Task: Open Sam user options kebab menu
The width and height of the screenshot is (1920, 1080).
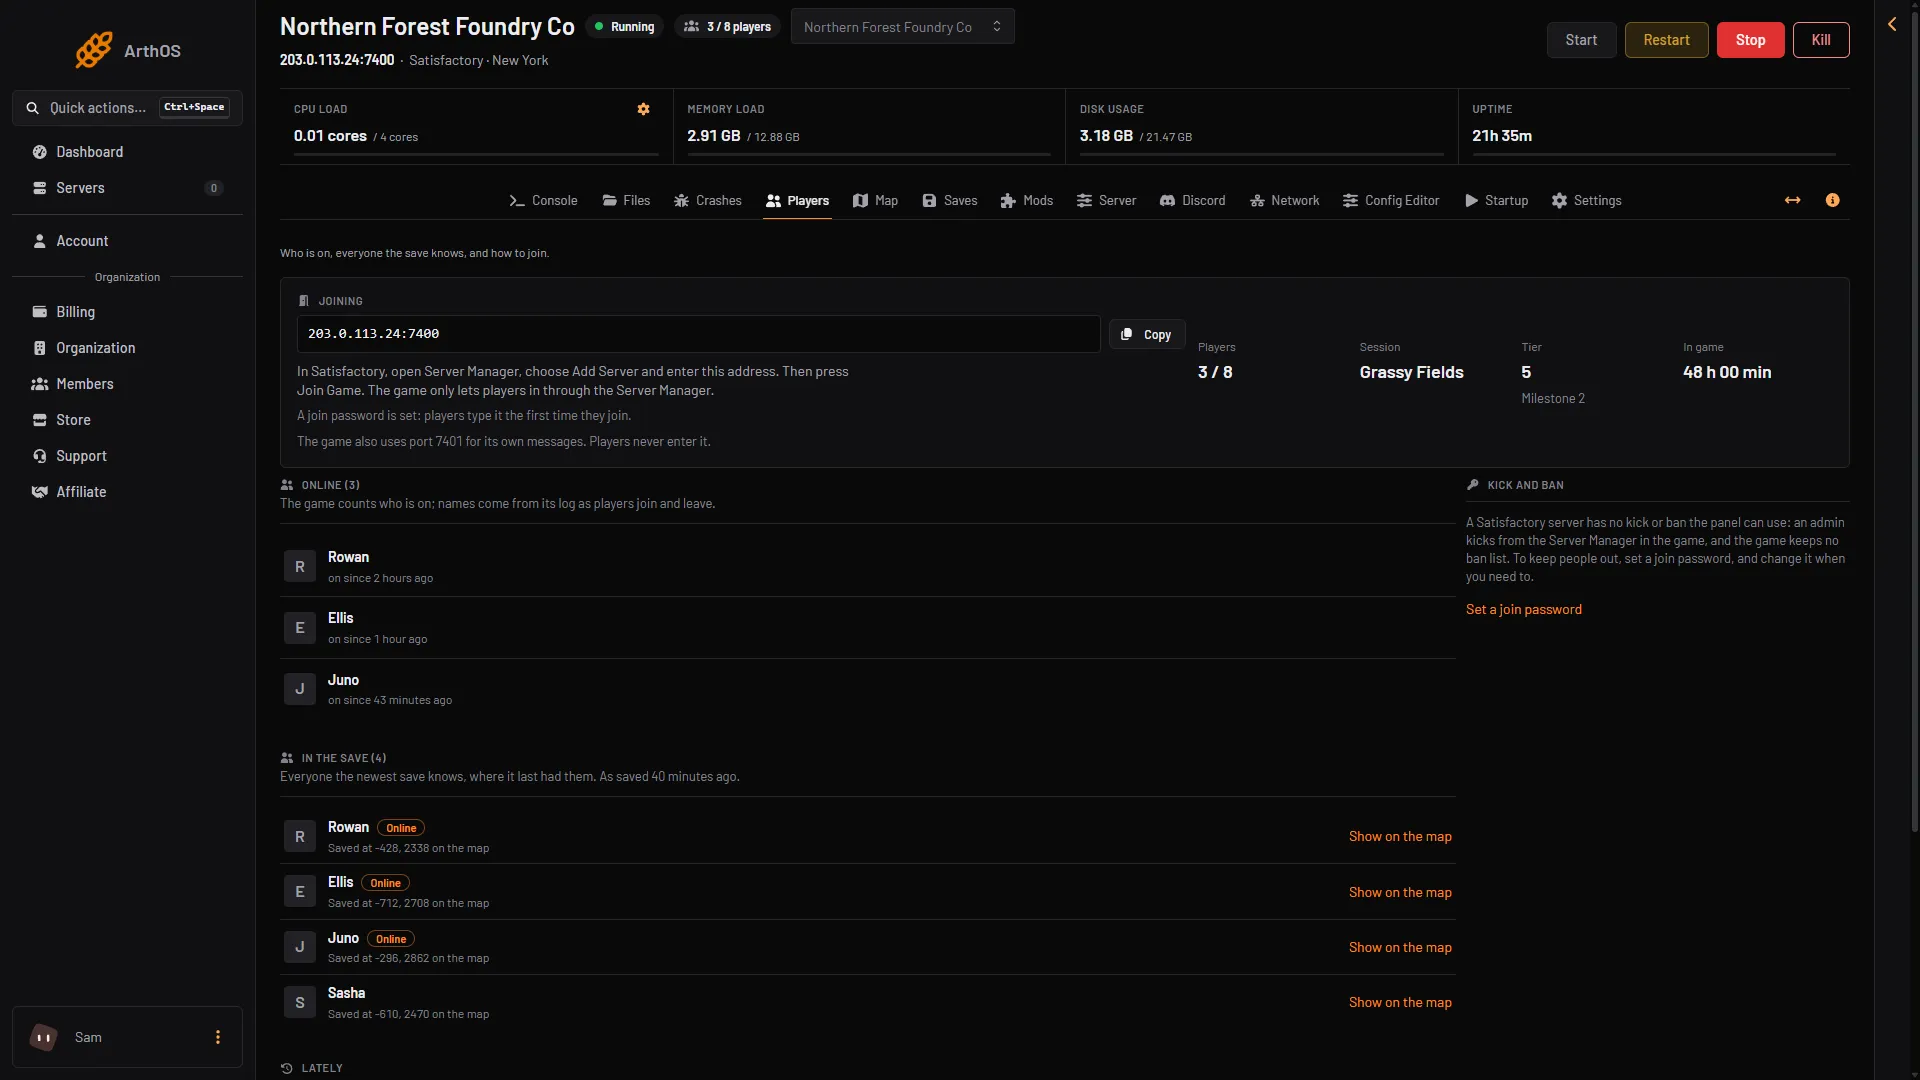Action: pos(218,1037)
